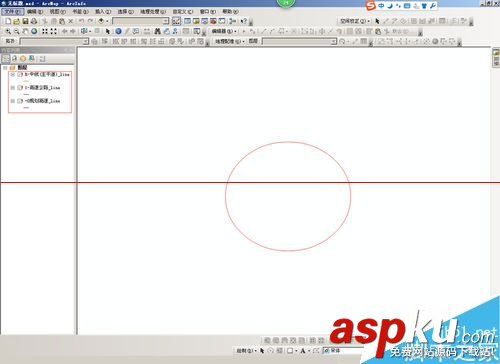Screen dimensions: 500x364
Task: Toggle visibility of second _line layer
Action: 20,87
